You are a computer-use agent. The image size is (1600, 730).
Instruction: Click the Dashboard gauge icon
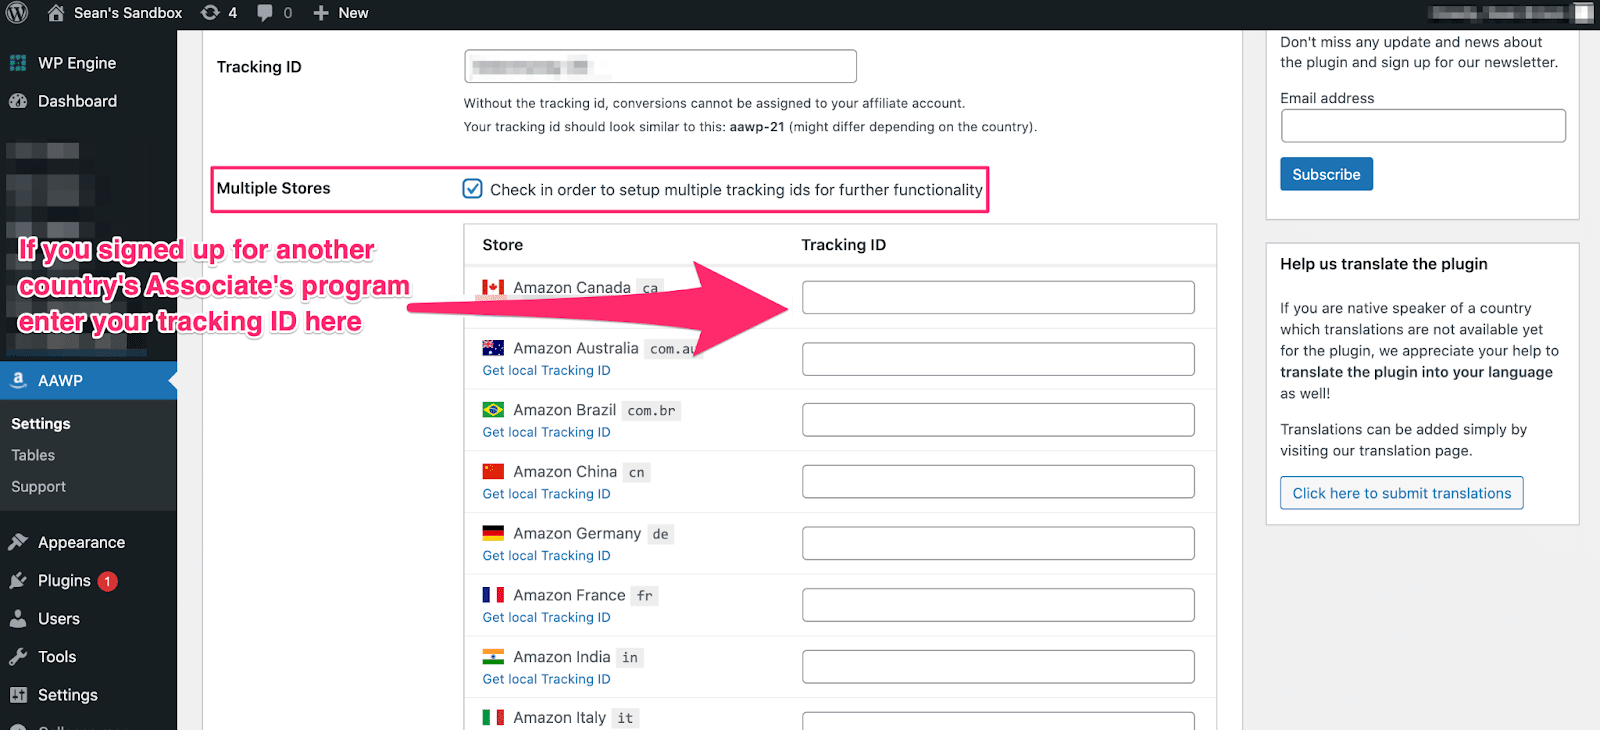point(18,101)
